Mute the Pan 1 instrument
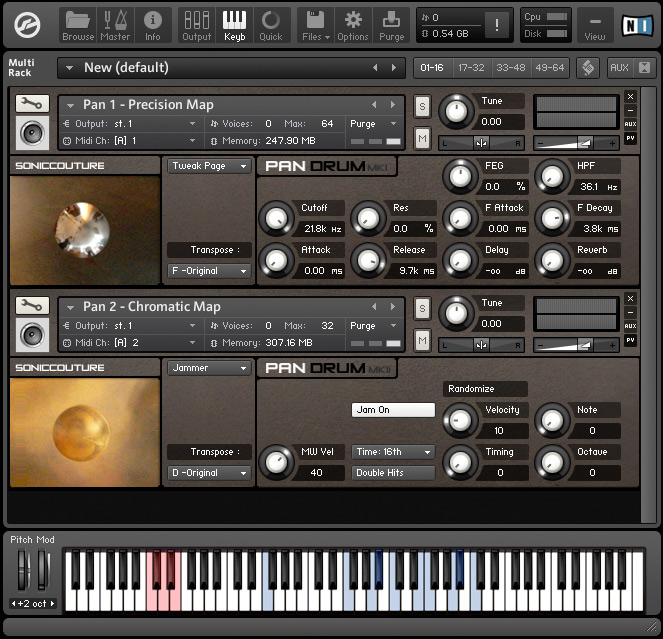The image size is (663, 639). tap(422, 138)
